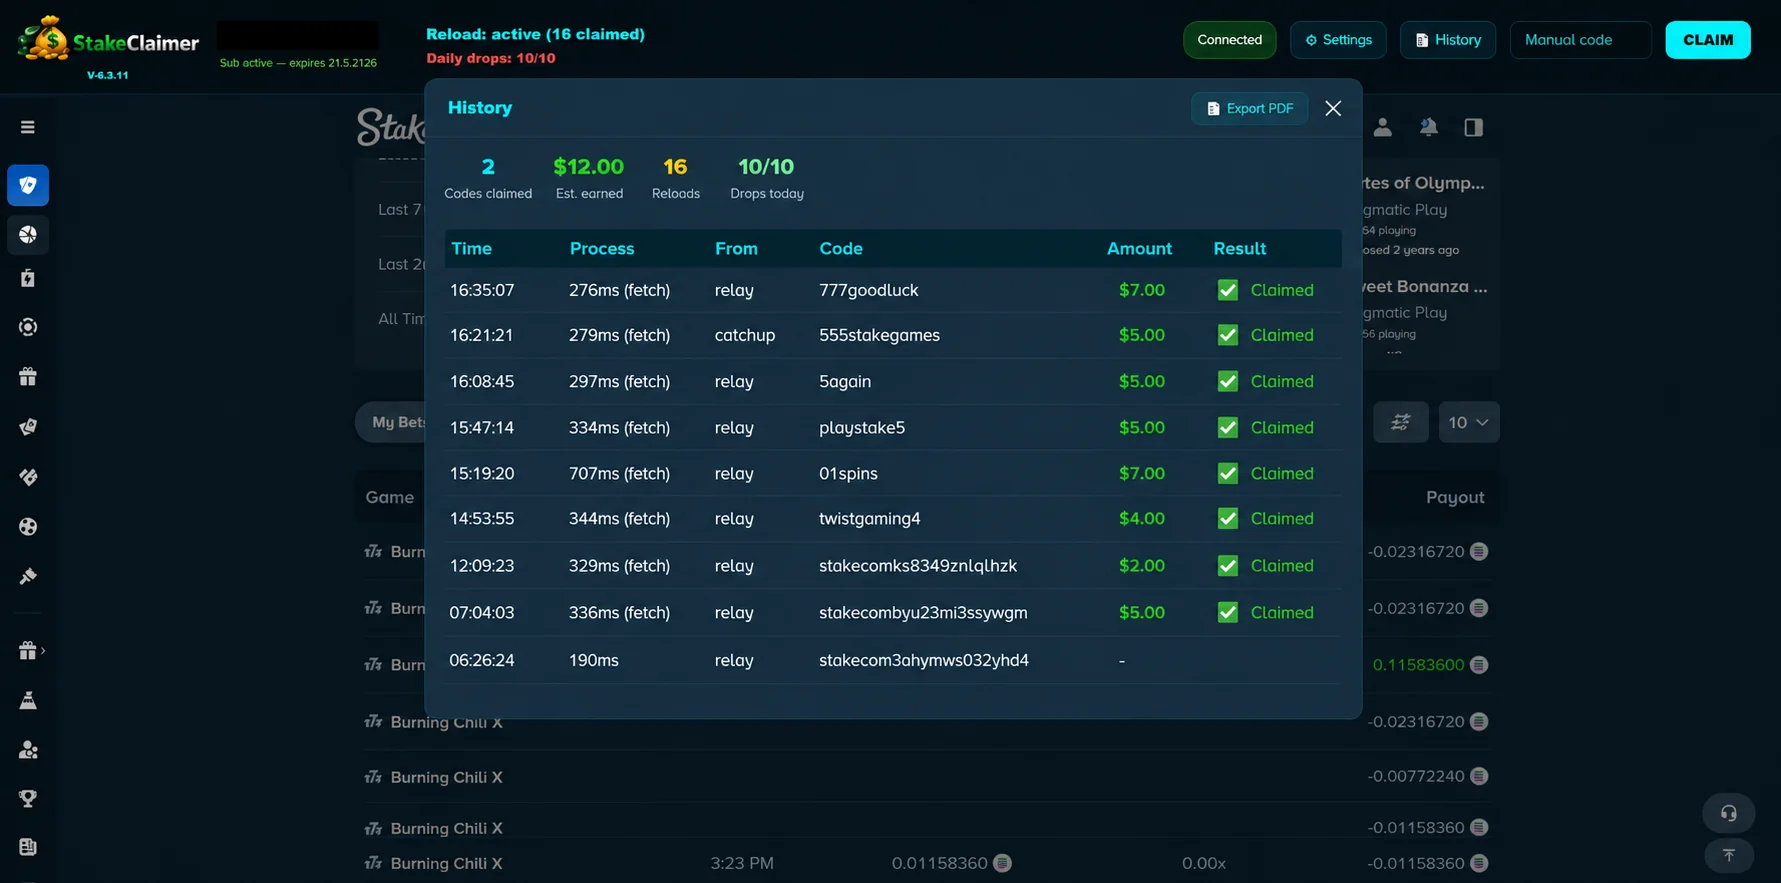Open the gift box promotions icon
This screenshot has width=1781, height=883.
(x=28, y=377)
